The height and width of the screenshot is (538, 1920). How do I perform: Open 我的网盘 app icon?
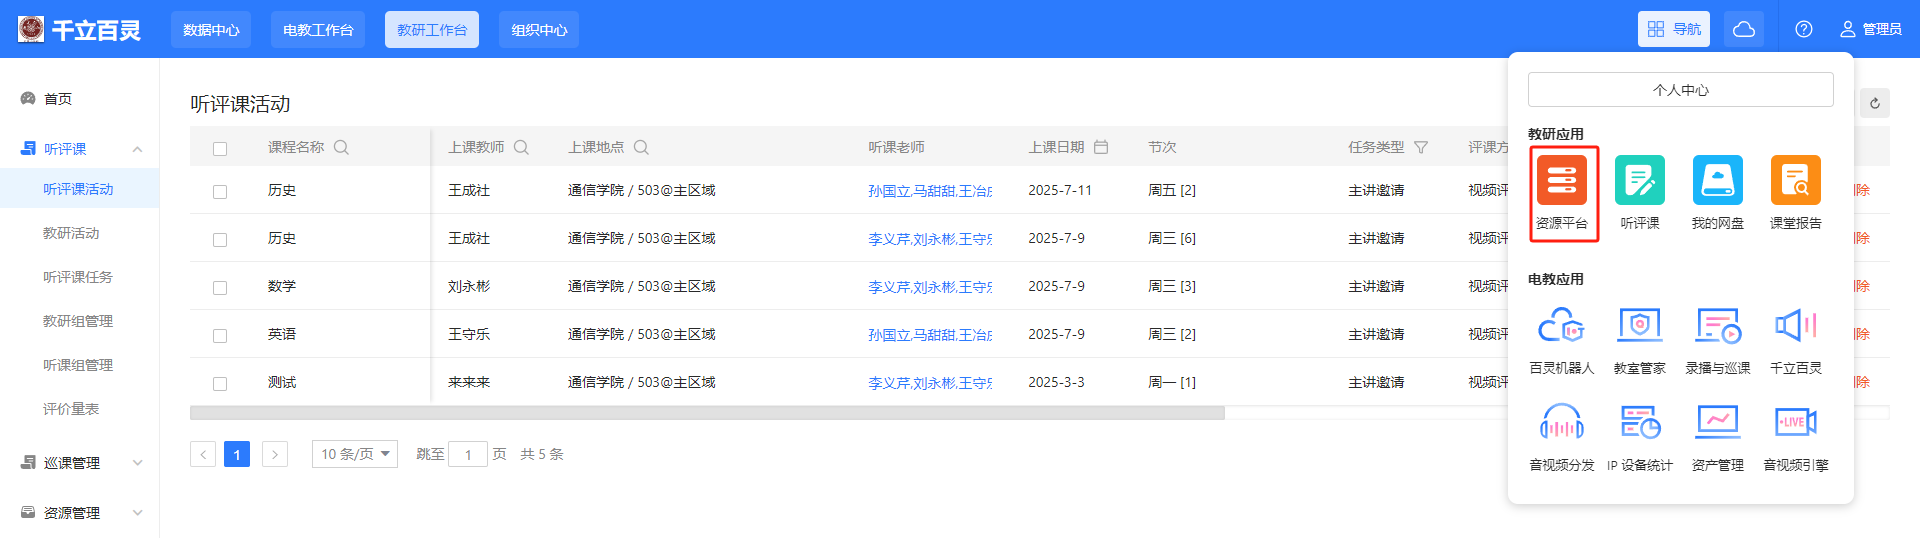click(1717, 181)
